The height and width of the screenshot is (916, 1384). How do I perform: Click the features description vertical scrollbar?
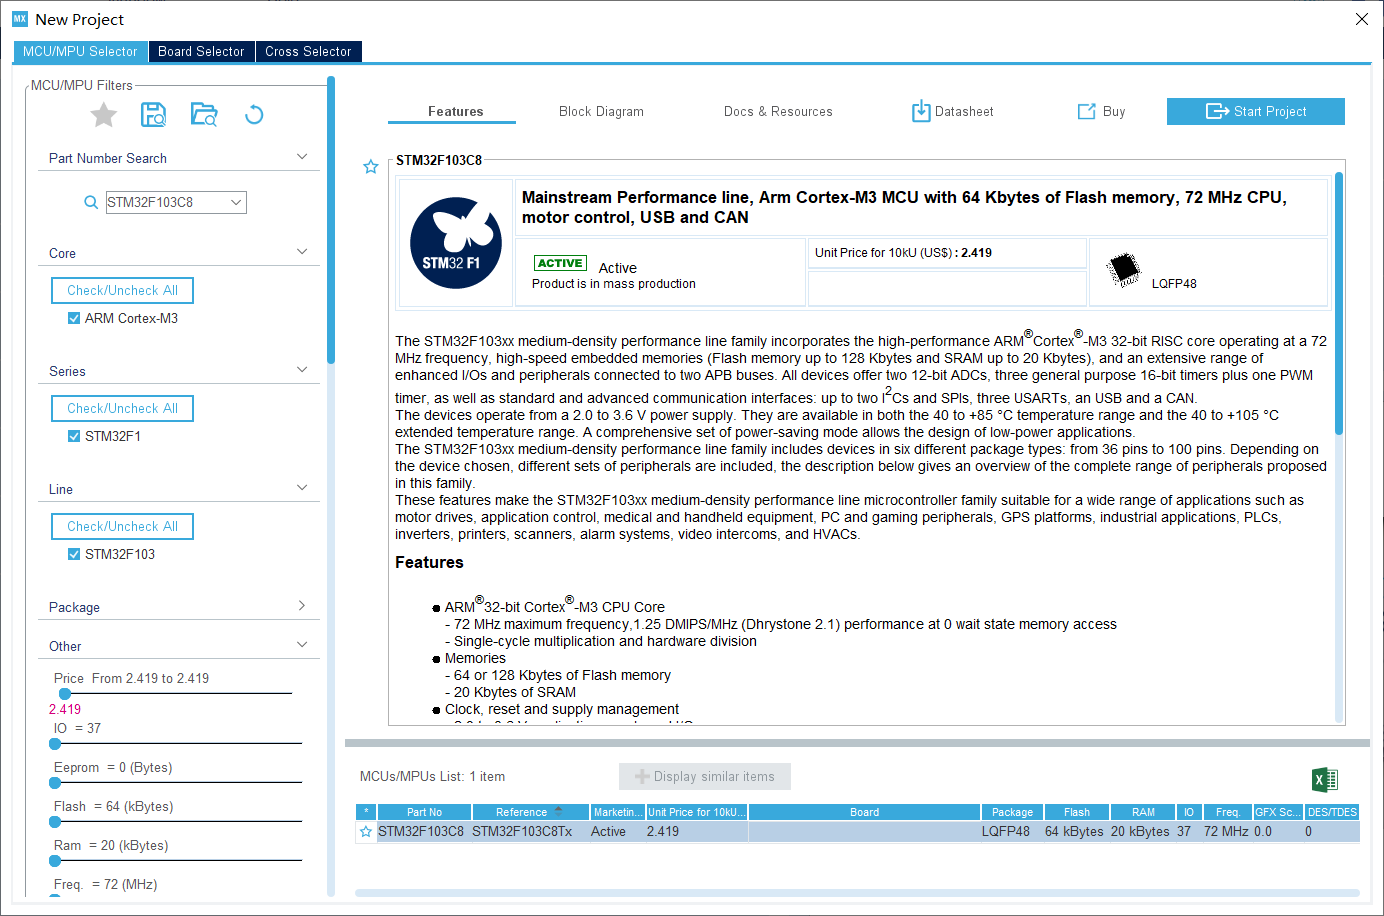[1339, 303]
